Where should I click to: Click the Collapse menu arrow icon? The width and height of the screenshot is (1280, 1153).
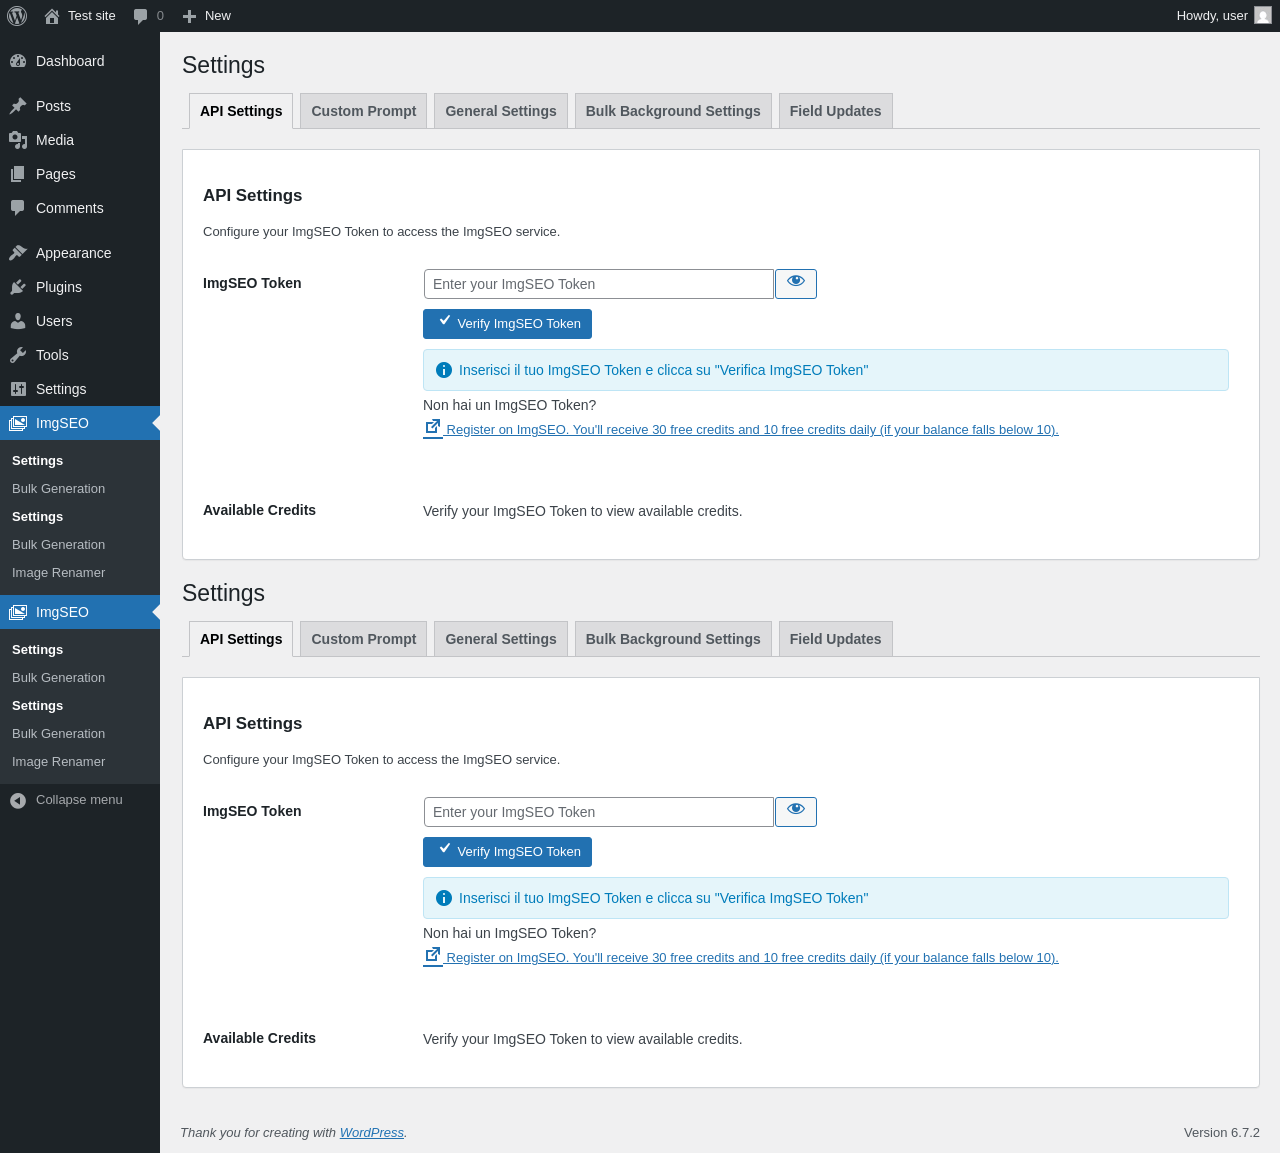pyautogui.click(x=18, y=800)
